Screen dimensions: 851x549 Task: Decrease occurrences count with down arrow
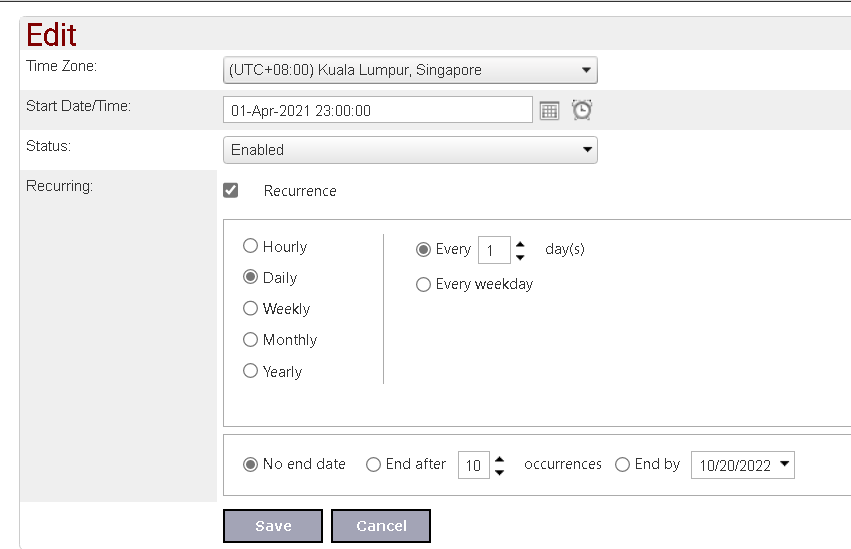[x=499, y=473]
